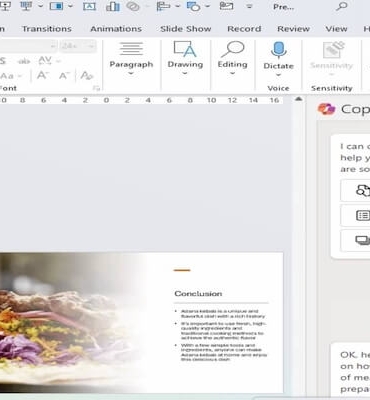Expand the slide layout dropdown arrow
The width and height of the screenshot is (370, 400).
point(70,6)
